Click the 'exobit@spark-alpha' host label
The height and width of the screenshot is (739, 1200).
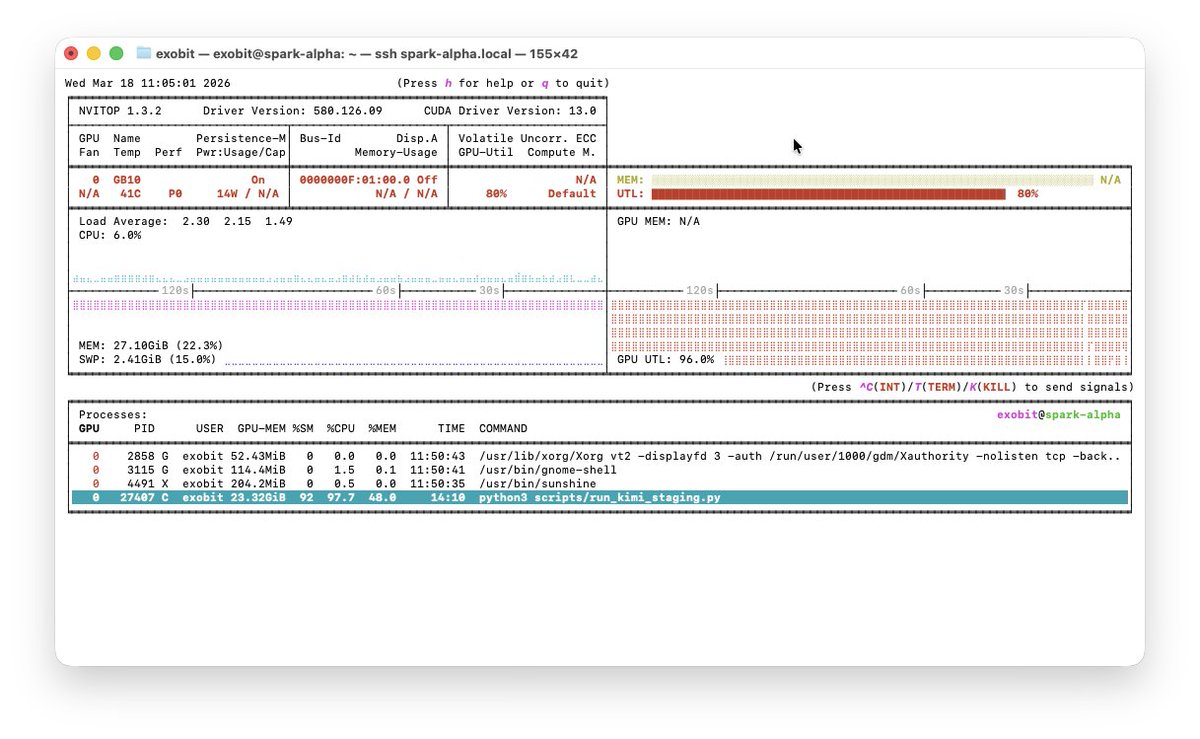point(1058,414)
